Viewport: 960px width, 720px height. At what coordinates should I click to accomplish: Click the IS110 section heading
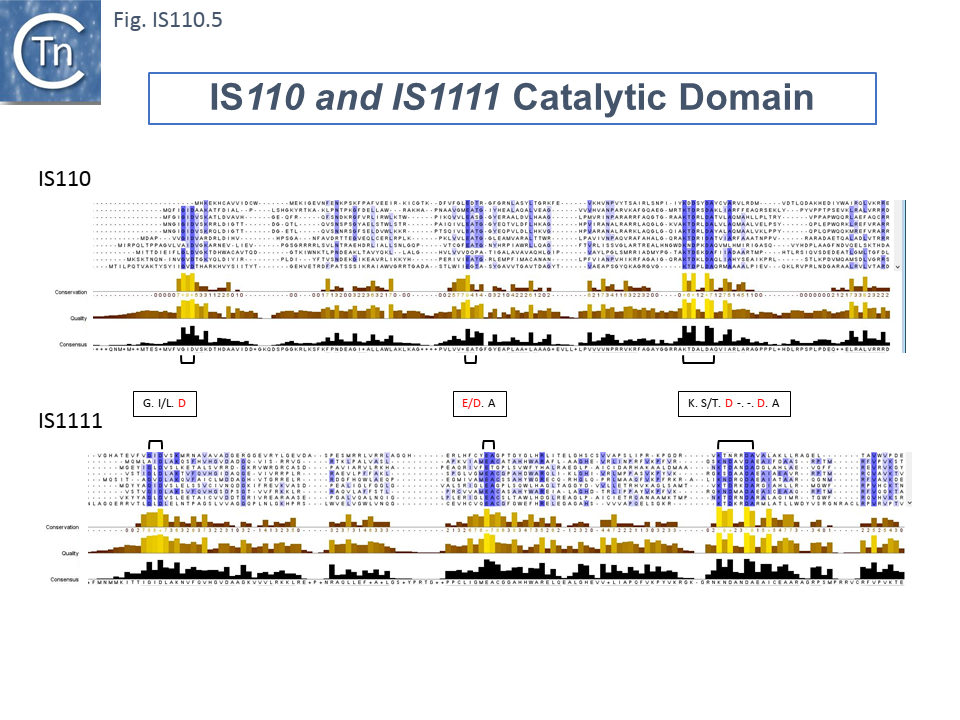click(64, 180)
